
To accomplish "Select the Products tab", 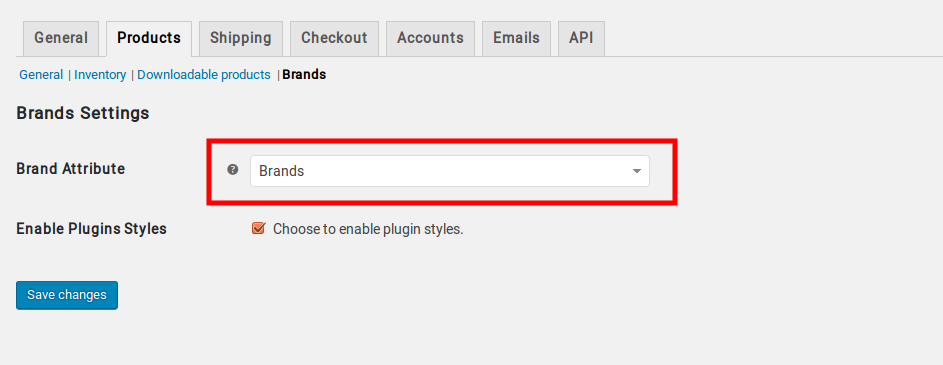I will click(149, 38).
